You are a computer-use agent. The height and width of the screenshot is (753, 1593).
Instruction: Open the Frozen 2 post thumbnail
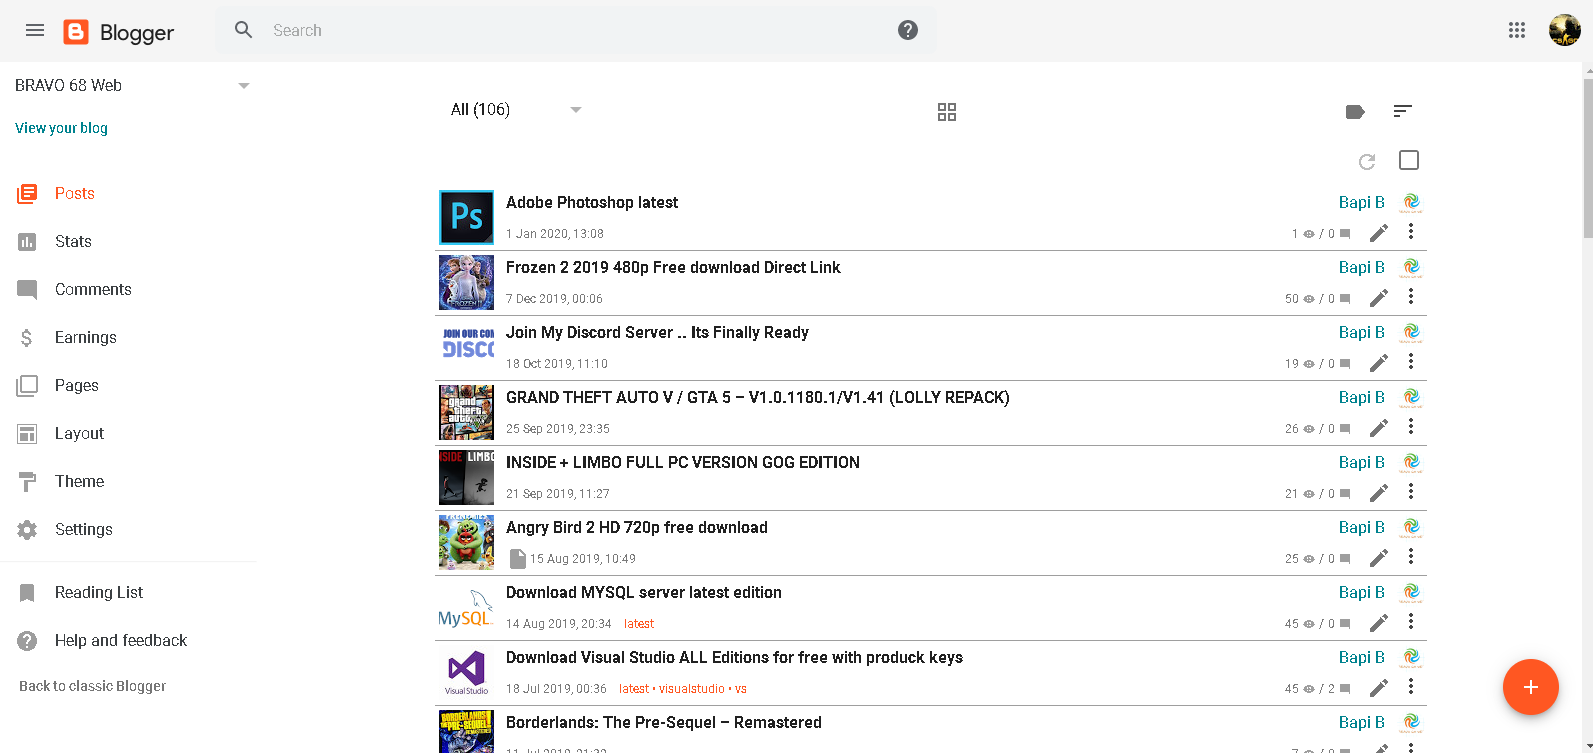[467, 282]
